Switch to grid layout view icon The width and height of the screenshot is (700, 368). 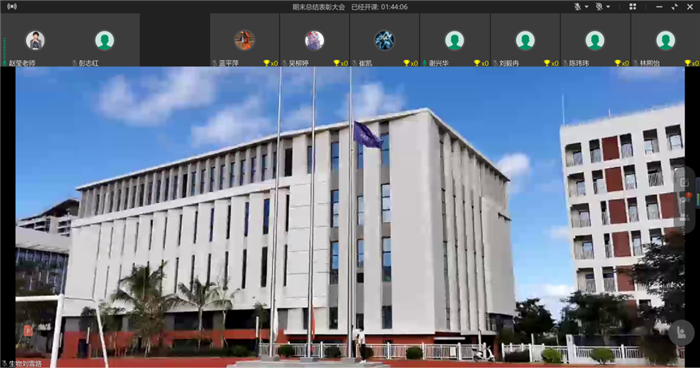tap(633, 7)
